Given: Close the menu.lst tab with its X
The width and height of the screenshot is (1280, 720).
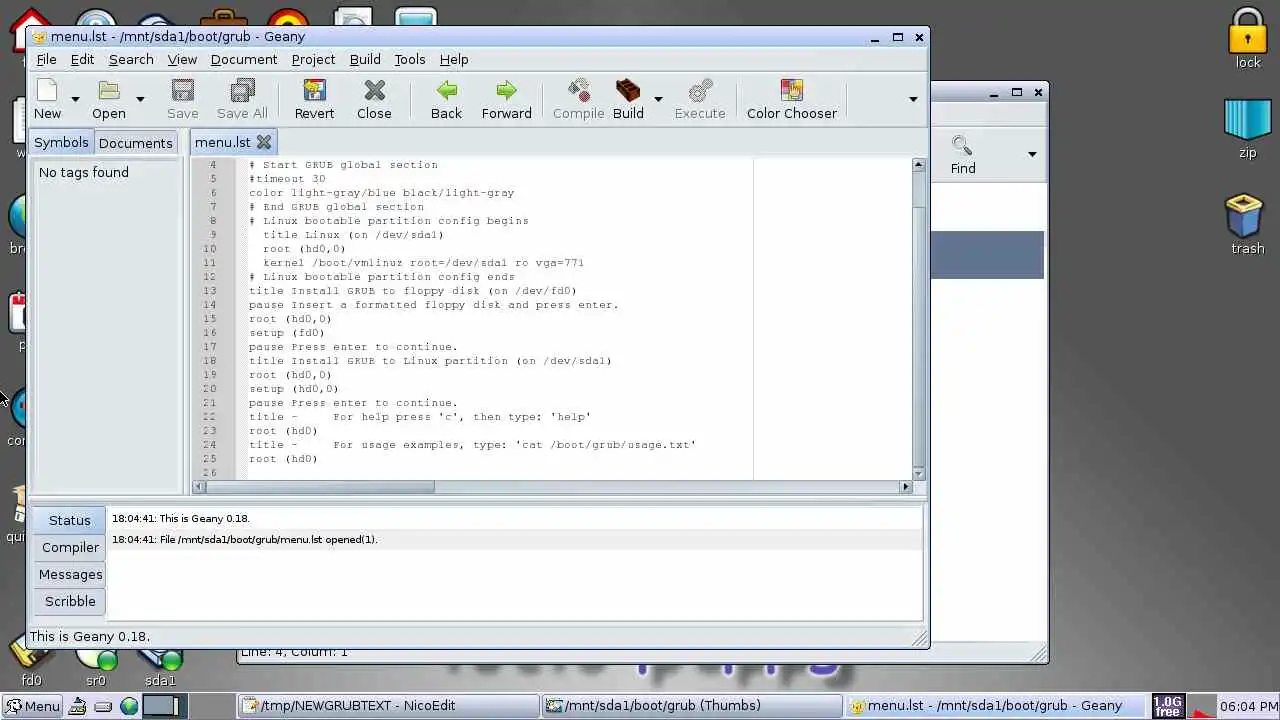Looking at the screenshot, I should (x=263, y=142).
